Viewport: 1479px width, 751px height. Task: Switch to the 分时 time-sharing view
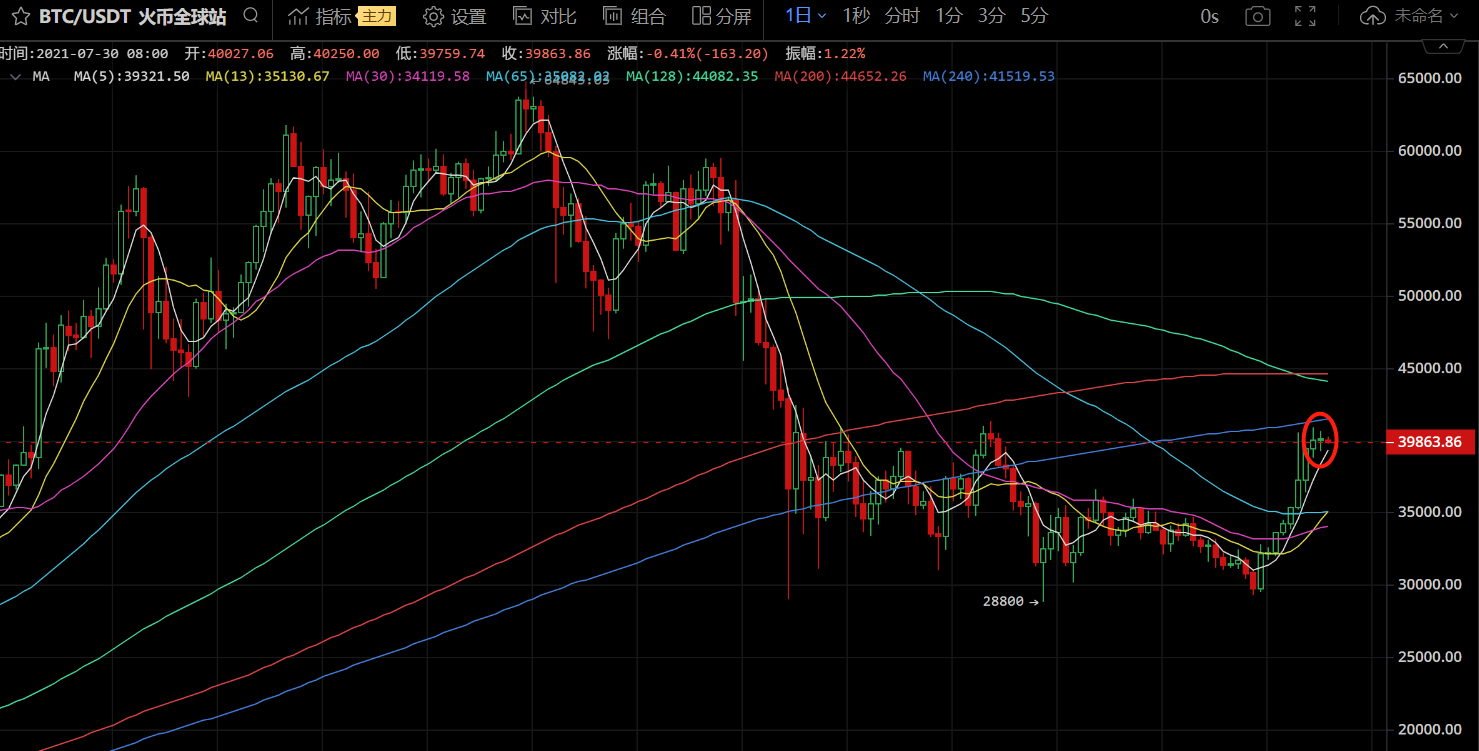[902, 15]
